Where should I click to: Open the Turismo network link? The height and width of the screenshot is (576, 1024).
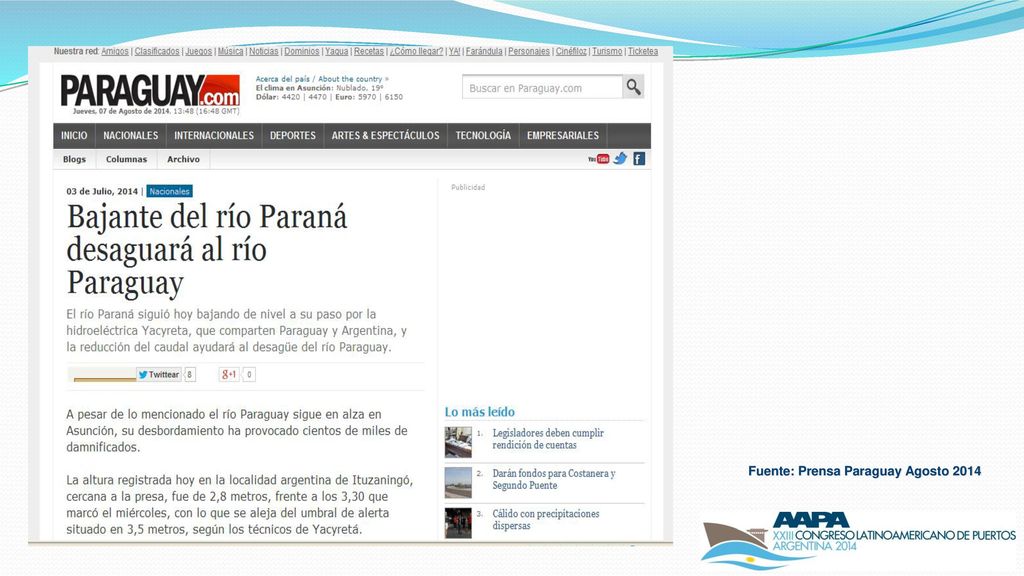coord(607,51)
